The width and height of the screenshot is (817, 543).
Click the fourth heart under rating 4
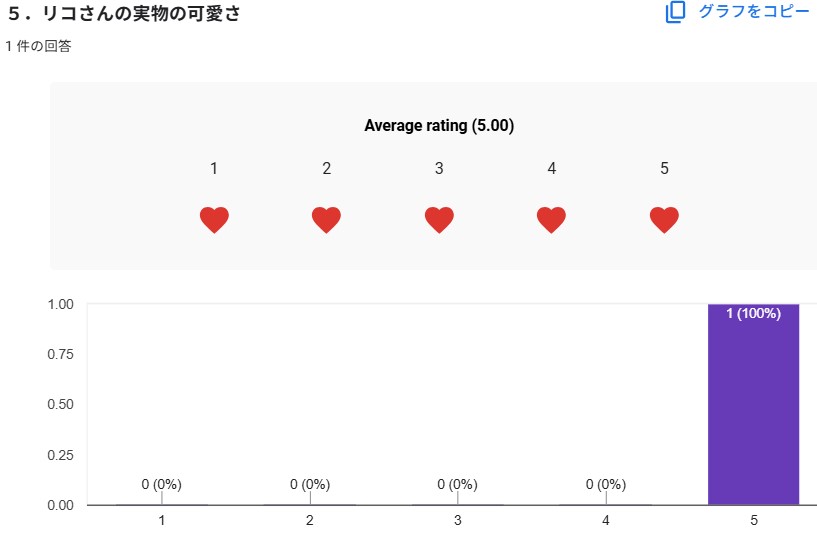pyautogui.click(x=551, y=220)
